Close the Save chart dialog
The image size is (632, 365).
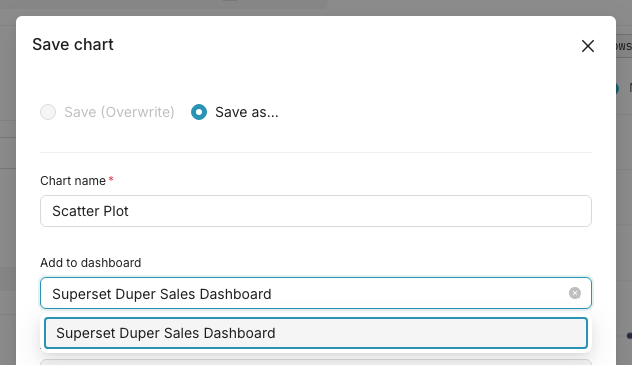tap(588, 46)
